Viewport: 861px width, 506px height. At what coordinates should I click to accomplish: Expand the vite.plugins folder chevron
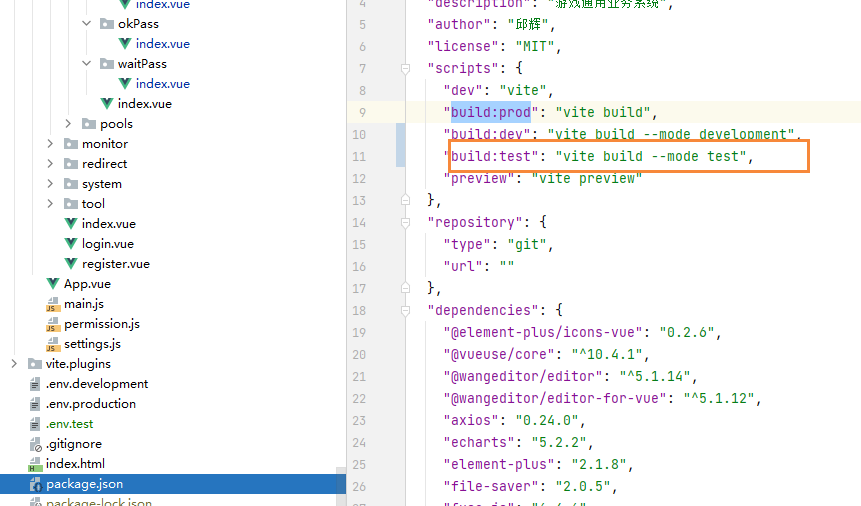[14, 364]
